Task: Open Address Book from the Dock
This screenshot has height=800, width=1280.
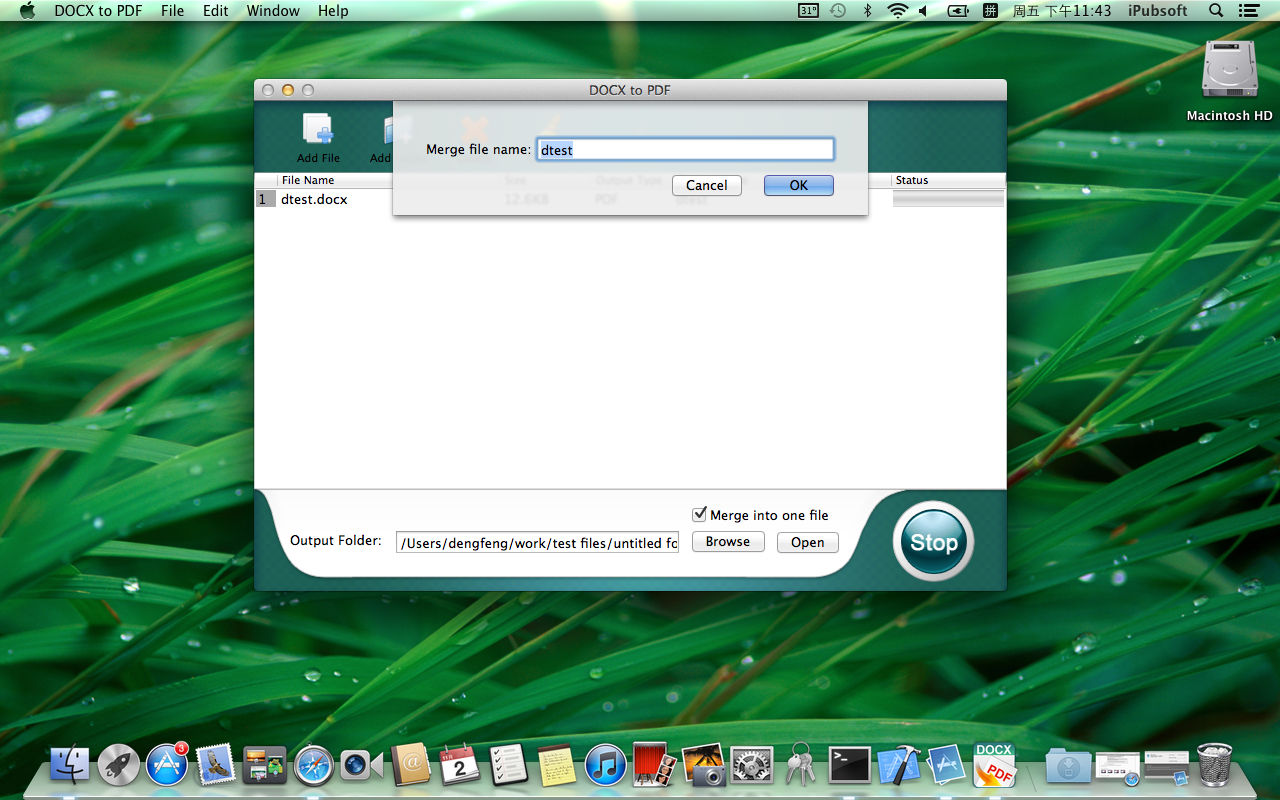Action: click(x=411, y=766)
